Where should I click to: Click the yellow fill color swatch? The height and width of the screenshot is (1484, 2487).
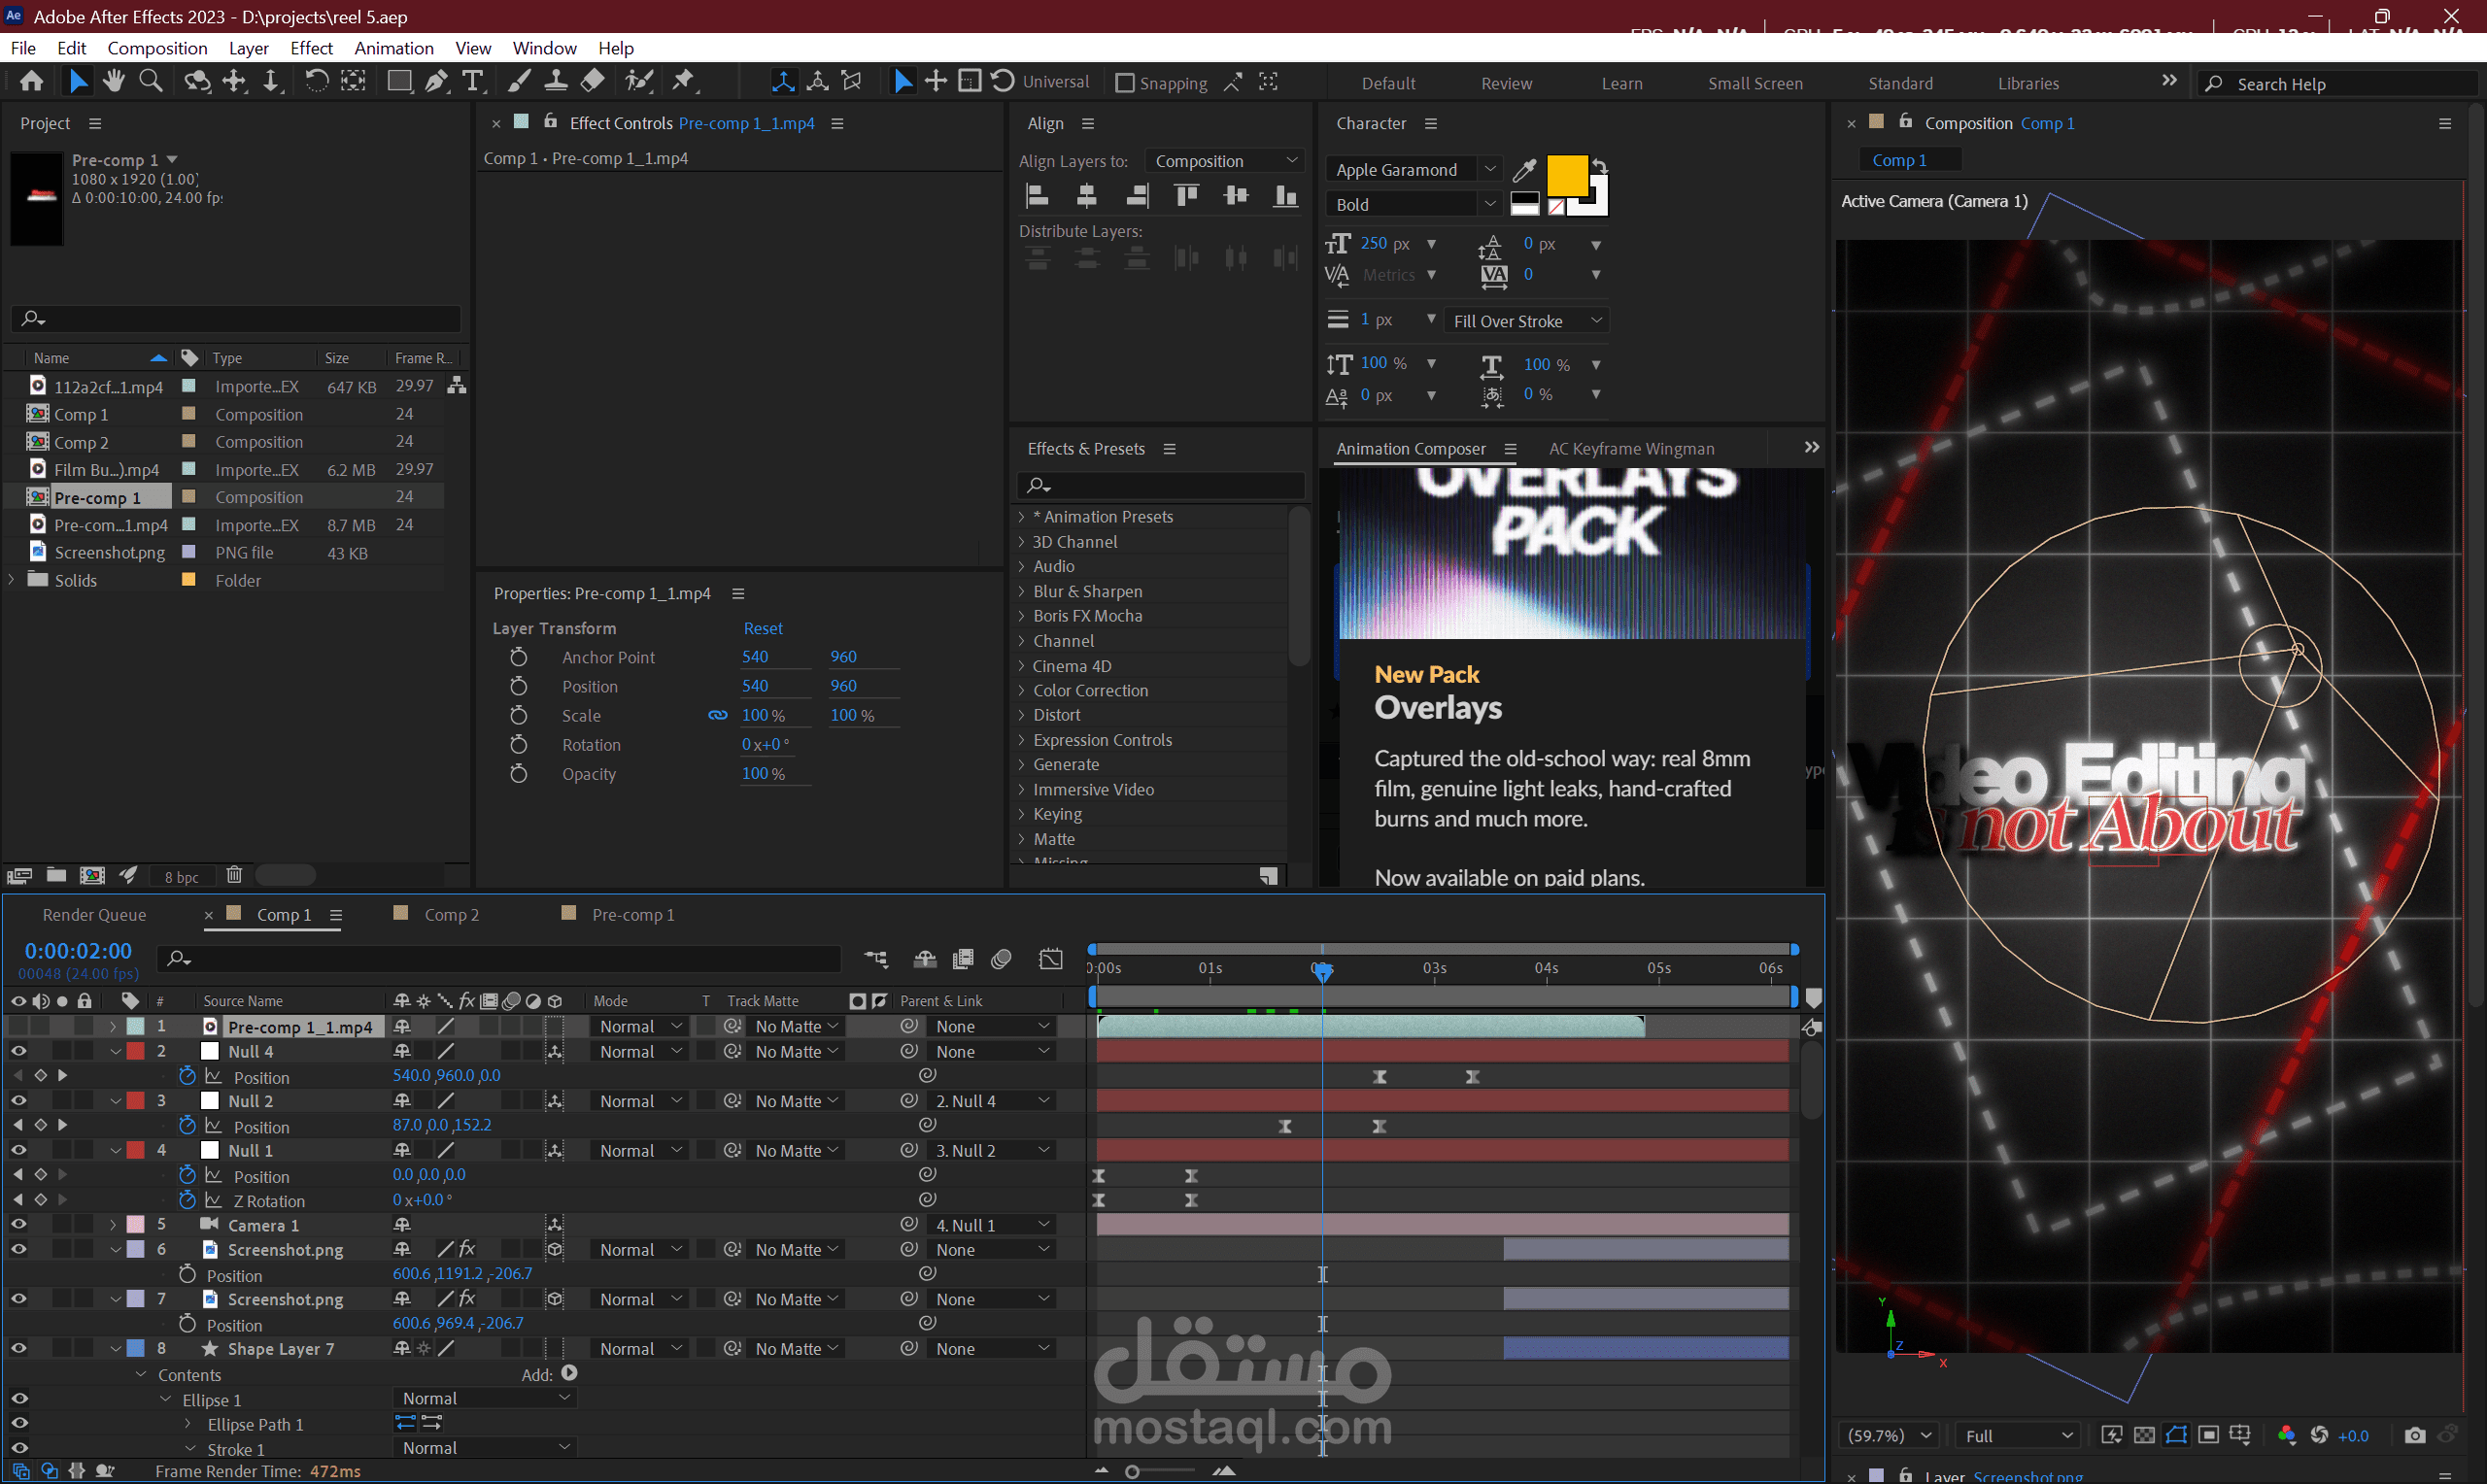[1566, 175]
